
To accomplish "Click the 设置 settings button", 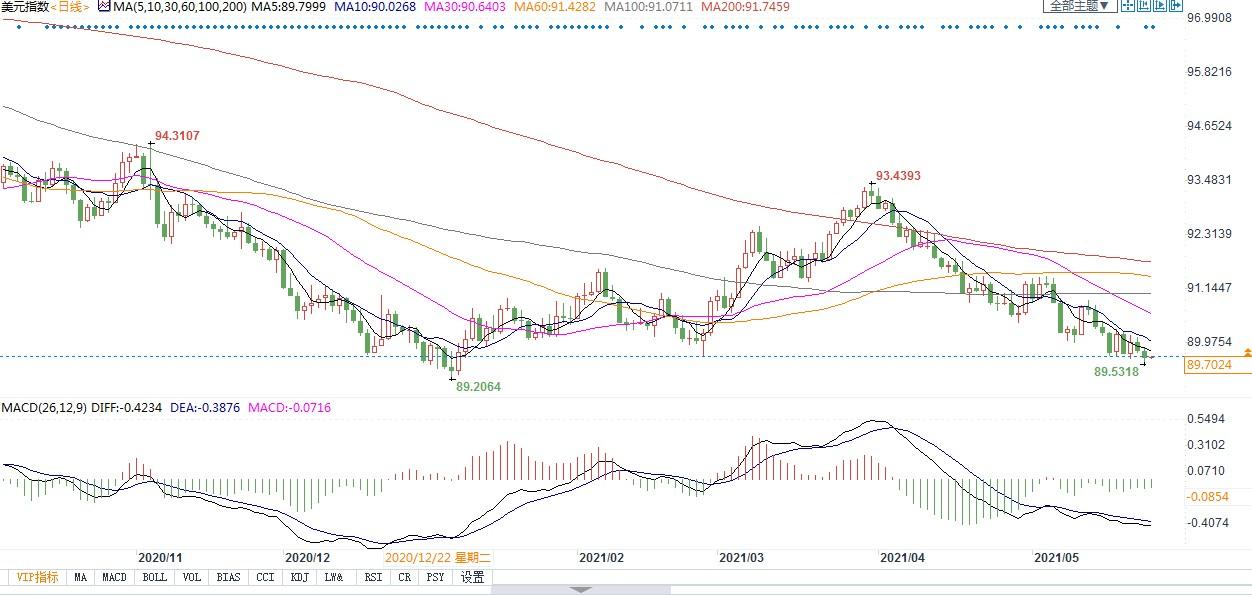I will pyautogui.click(x=473, y=577).
